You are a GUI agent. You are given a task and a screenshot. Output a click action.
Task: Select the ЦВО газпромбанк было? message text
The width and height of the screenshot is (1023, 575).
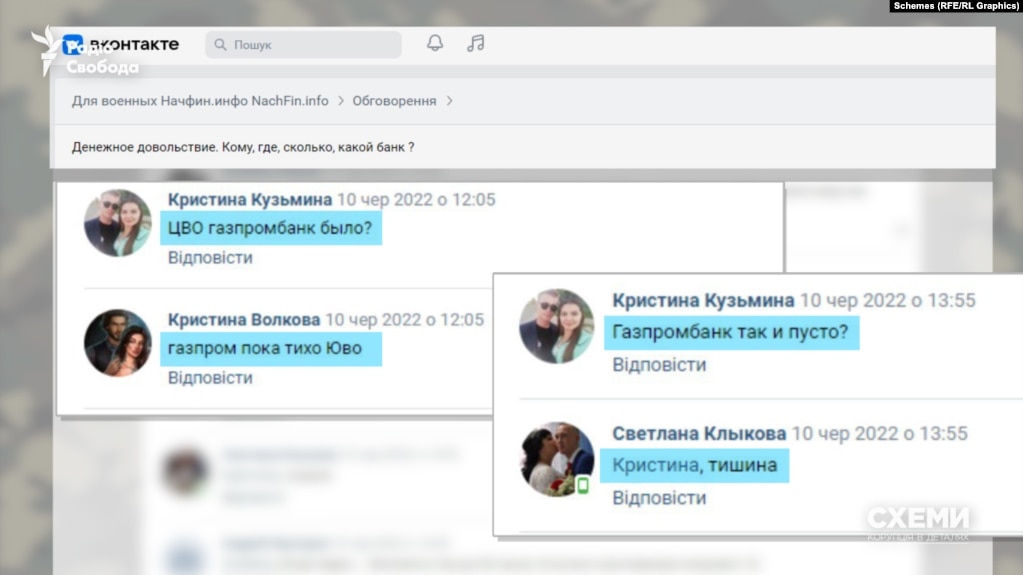[x=270, y=228]
